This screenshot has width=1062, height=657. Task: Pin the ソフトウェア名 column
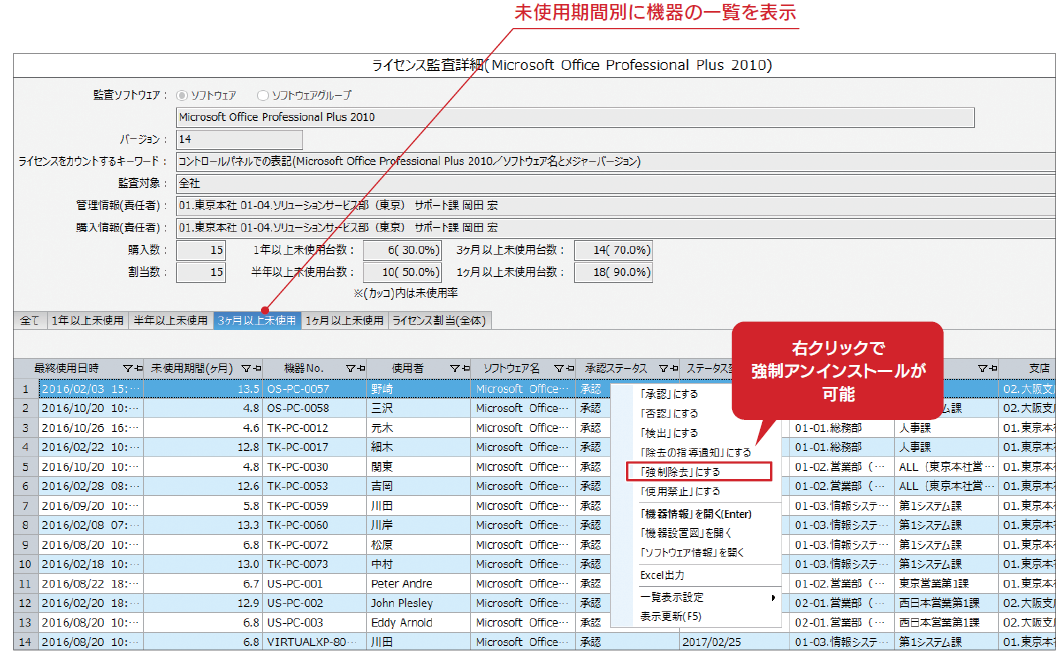569,368
